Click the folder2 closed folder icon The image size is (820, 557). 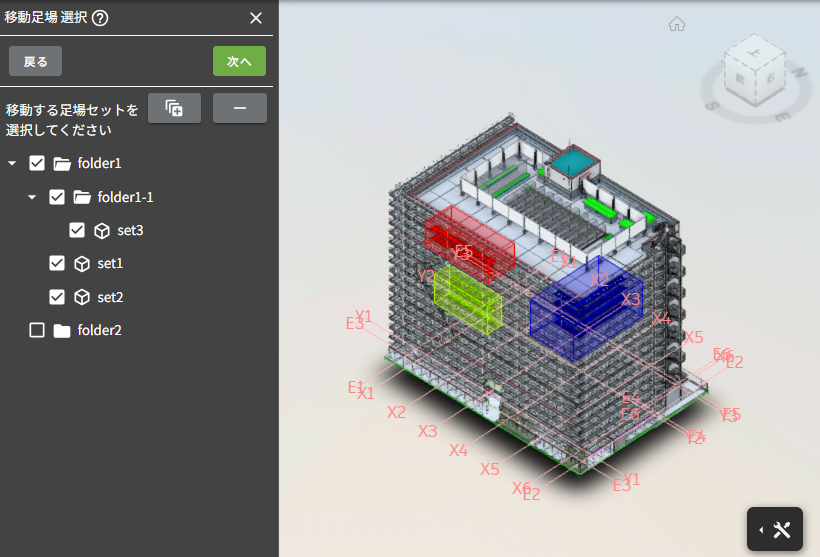pyautogui.click(x=62, y=330)
